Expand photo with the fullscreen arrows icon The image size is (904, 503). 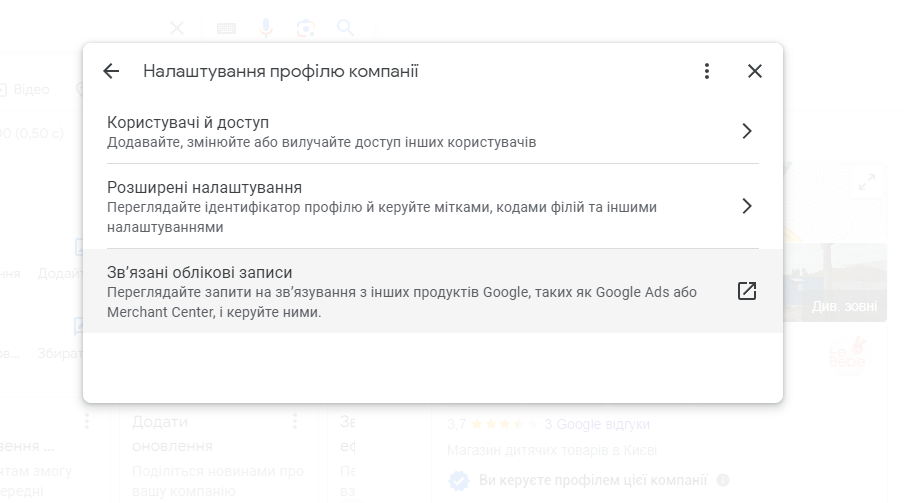(866, 182)
